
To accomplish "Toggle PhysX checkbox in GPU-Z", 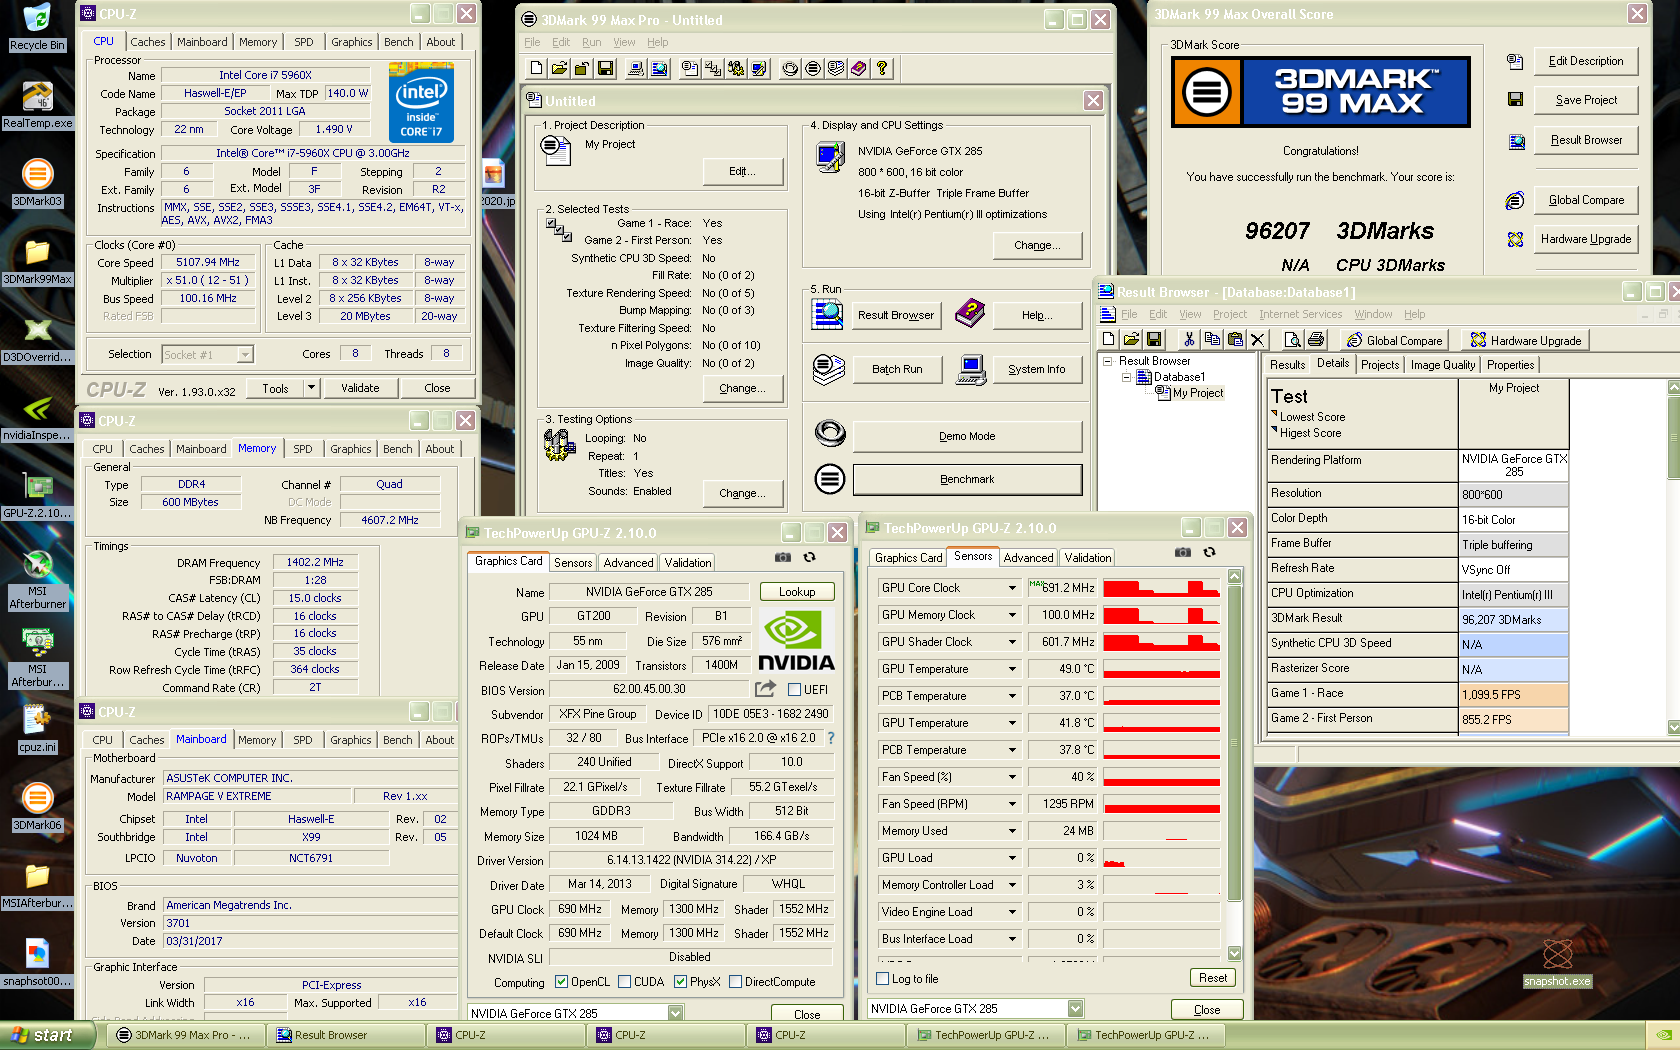I will pyautogui.click(x=680, y=982).
